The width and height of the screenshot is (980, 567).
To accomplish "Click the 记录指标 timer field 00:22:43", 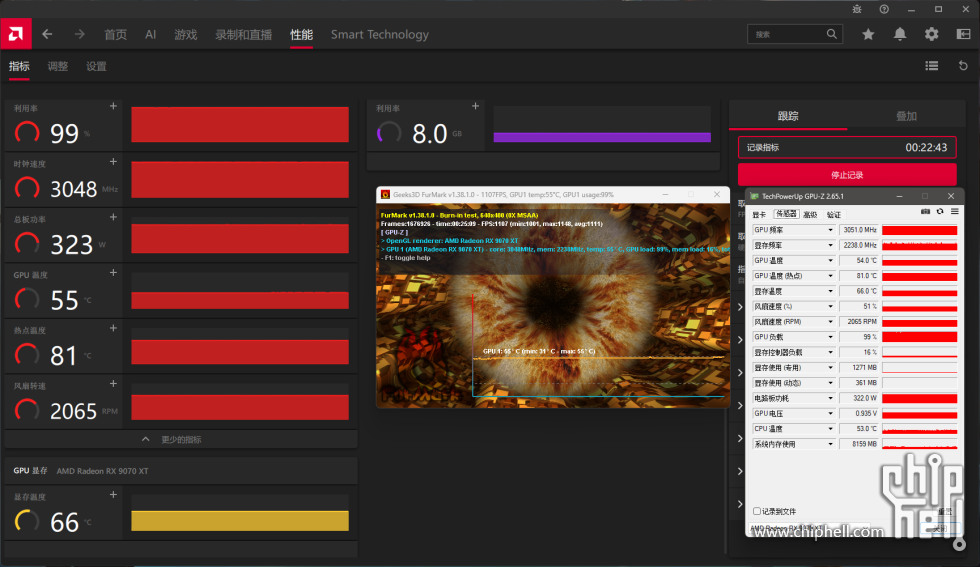I will click(x=847, y=148).
